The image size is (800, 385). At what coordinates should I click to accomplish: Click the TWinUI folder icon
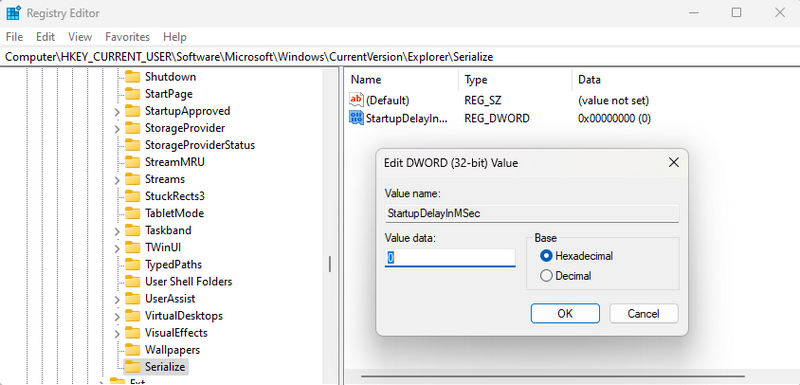[x=133, y=247]
